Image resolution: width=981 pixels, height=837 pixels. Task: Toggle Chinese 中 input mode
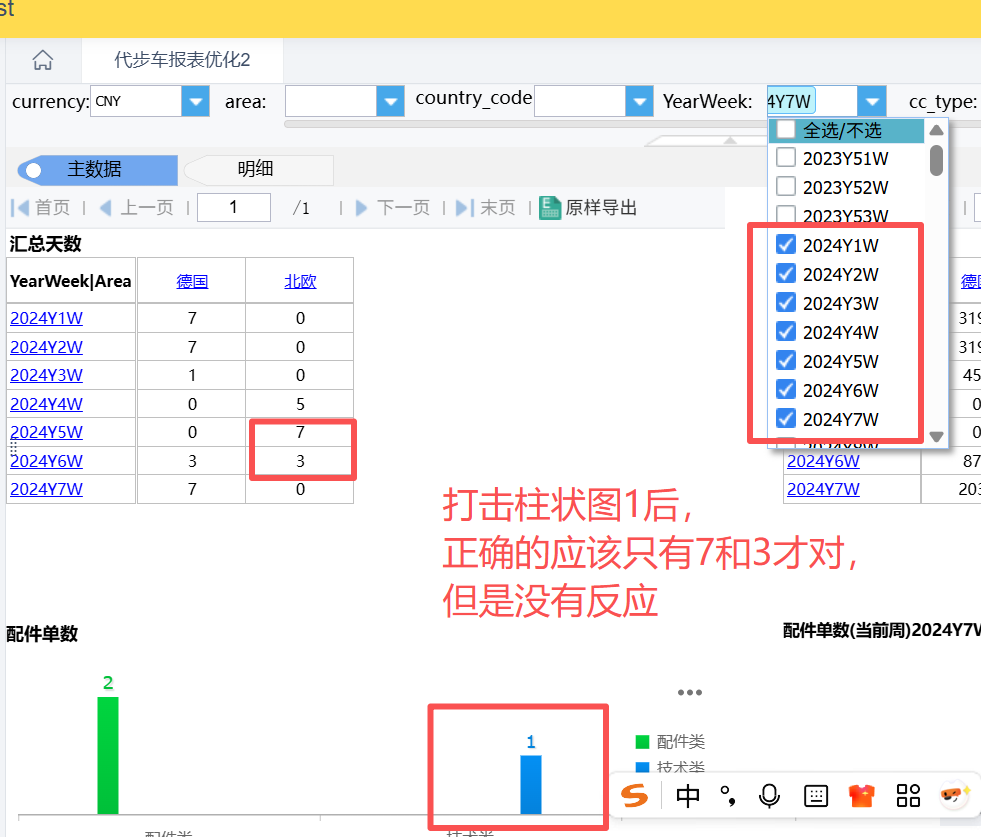688,796
